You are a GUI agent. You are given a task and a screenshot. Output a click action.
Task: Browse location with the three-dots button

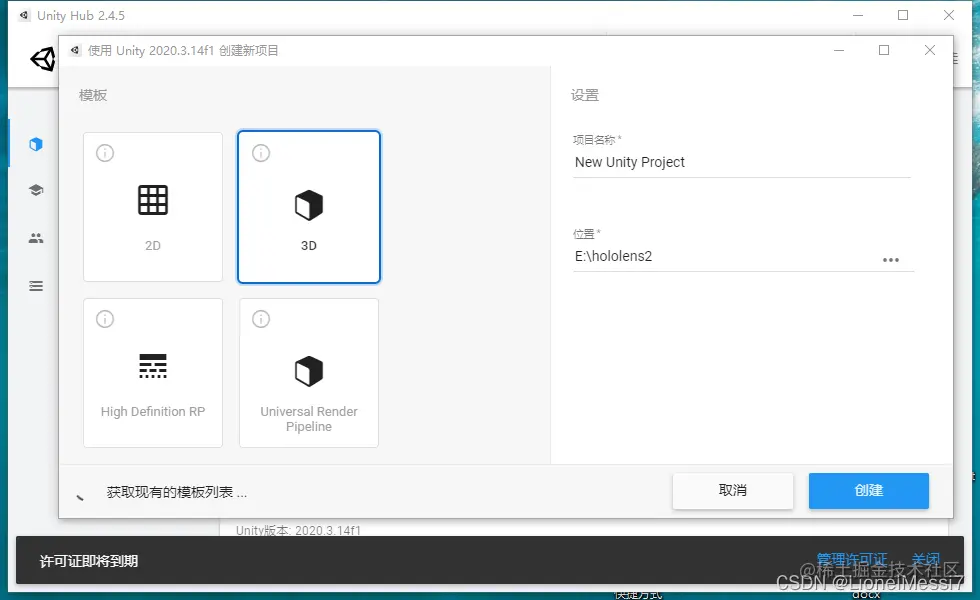pyautogui.click(x=891, y=260)
